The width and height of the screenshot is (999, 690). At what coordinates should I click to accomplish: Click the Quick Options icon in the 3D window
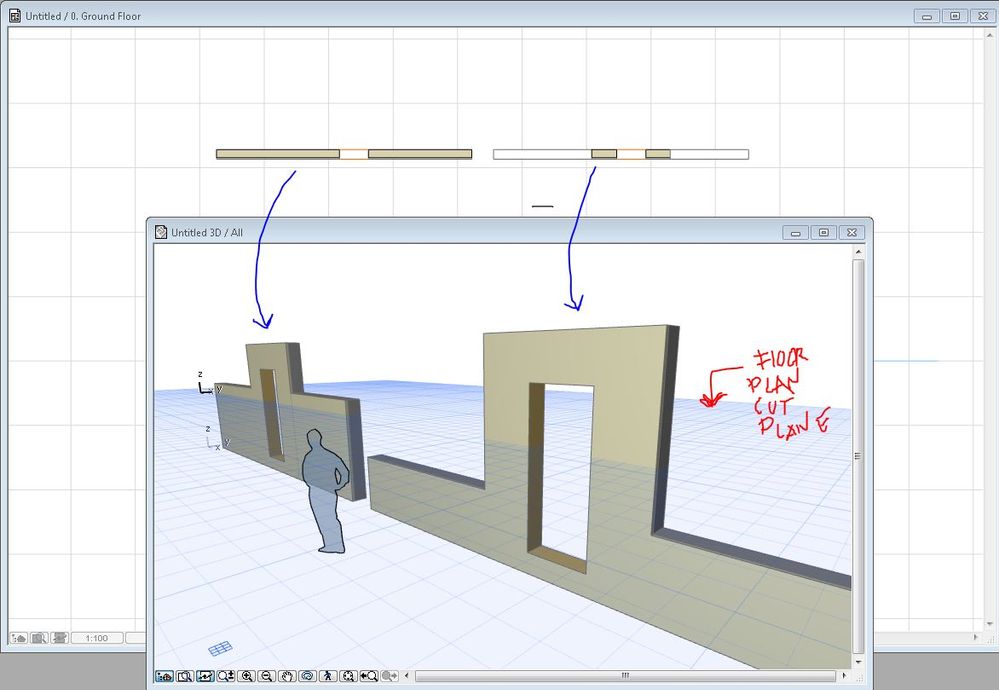[165, 677]
